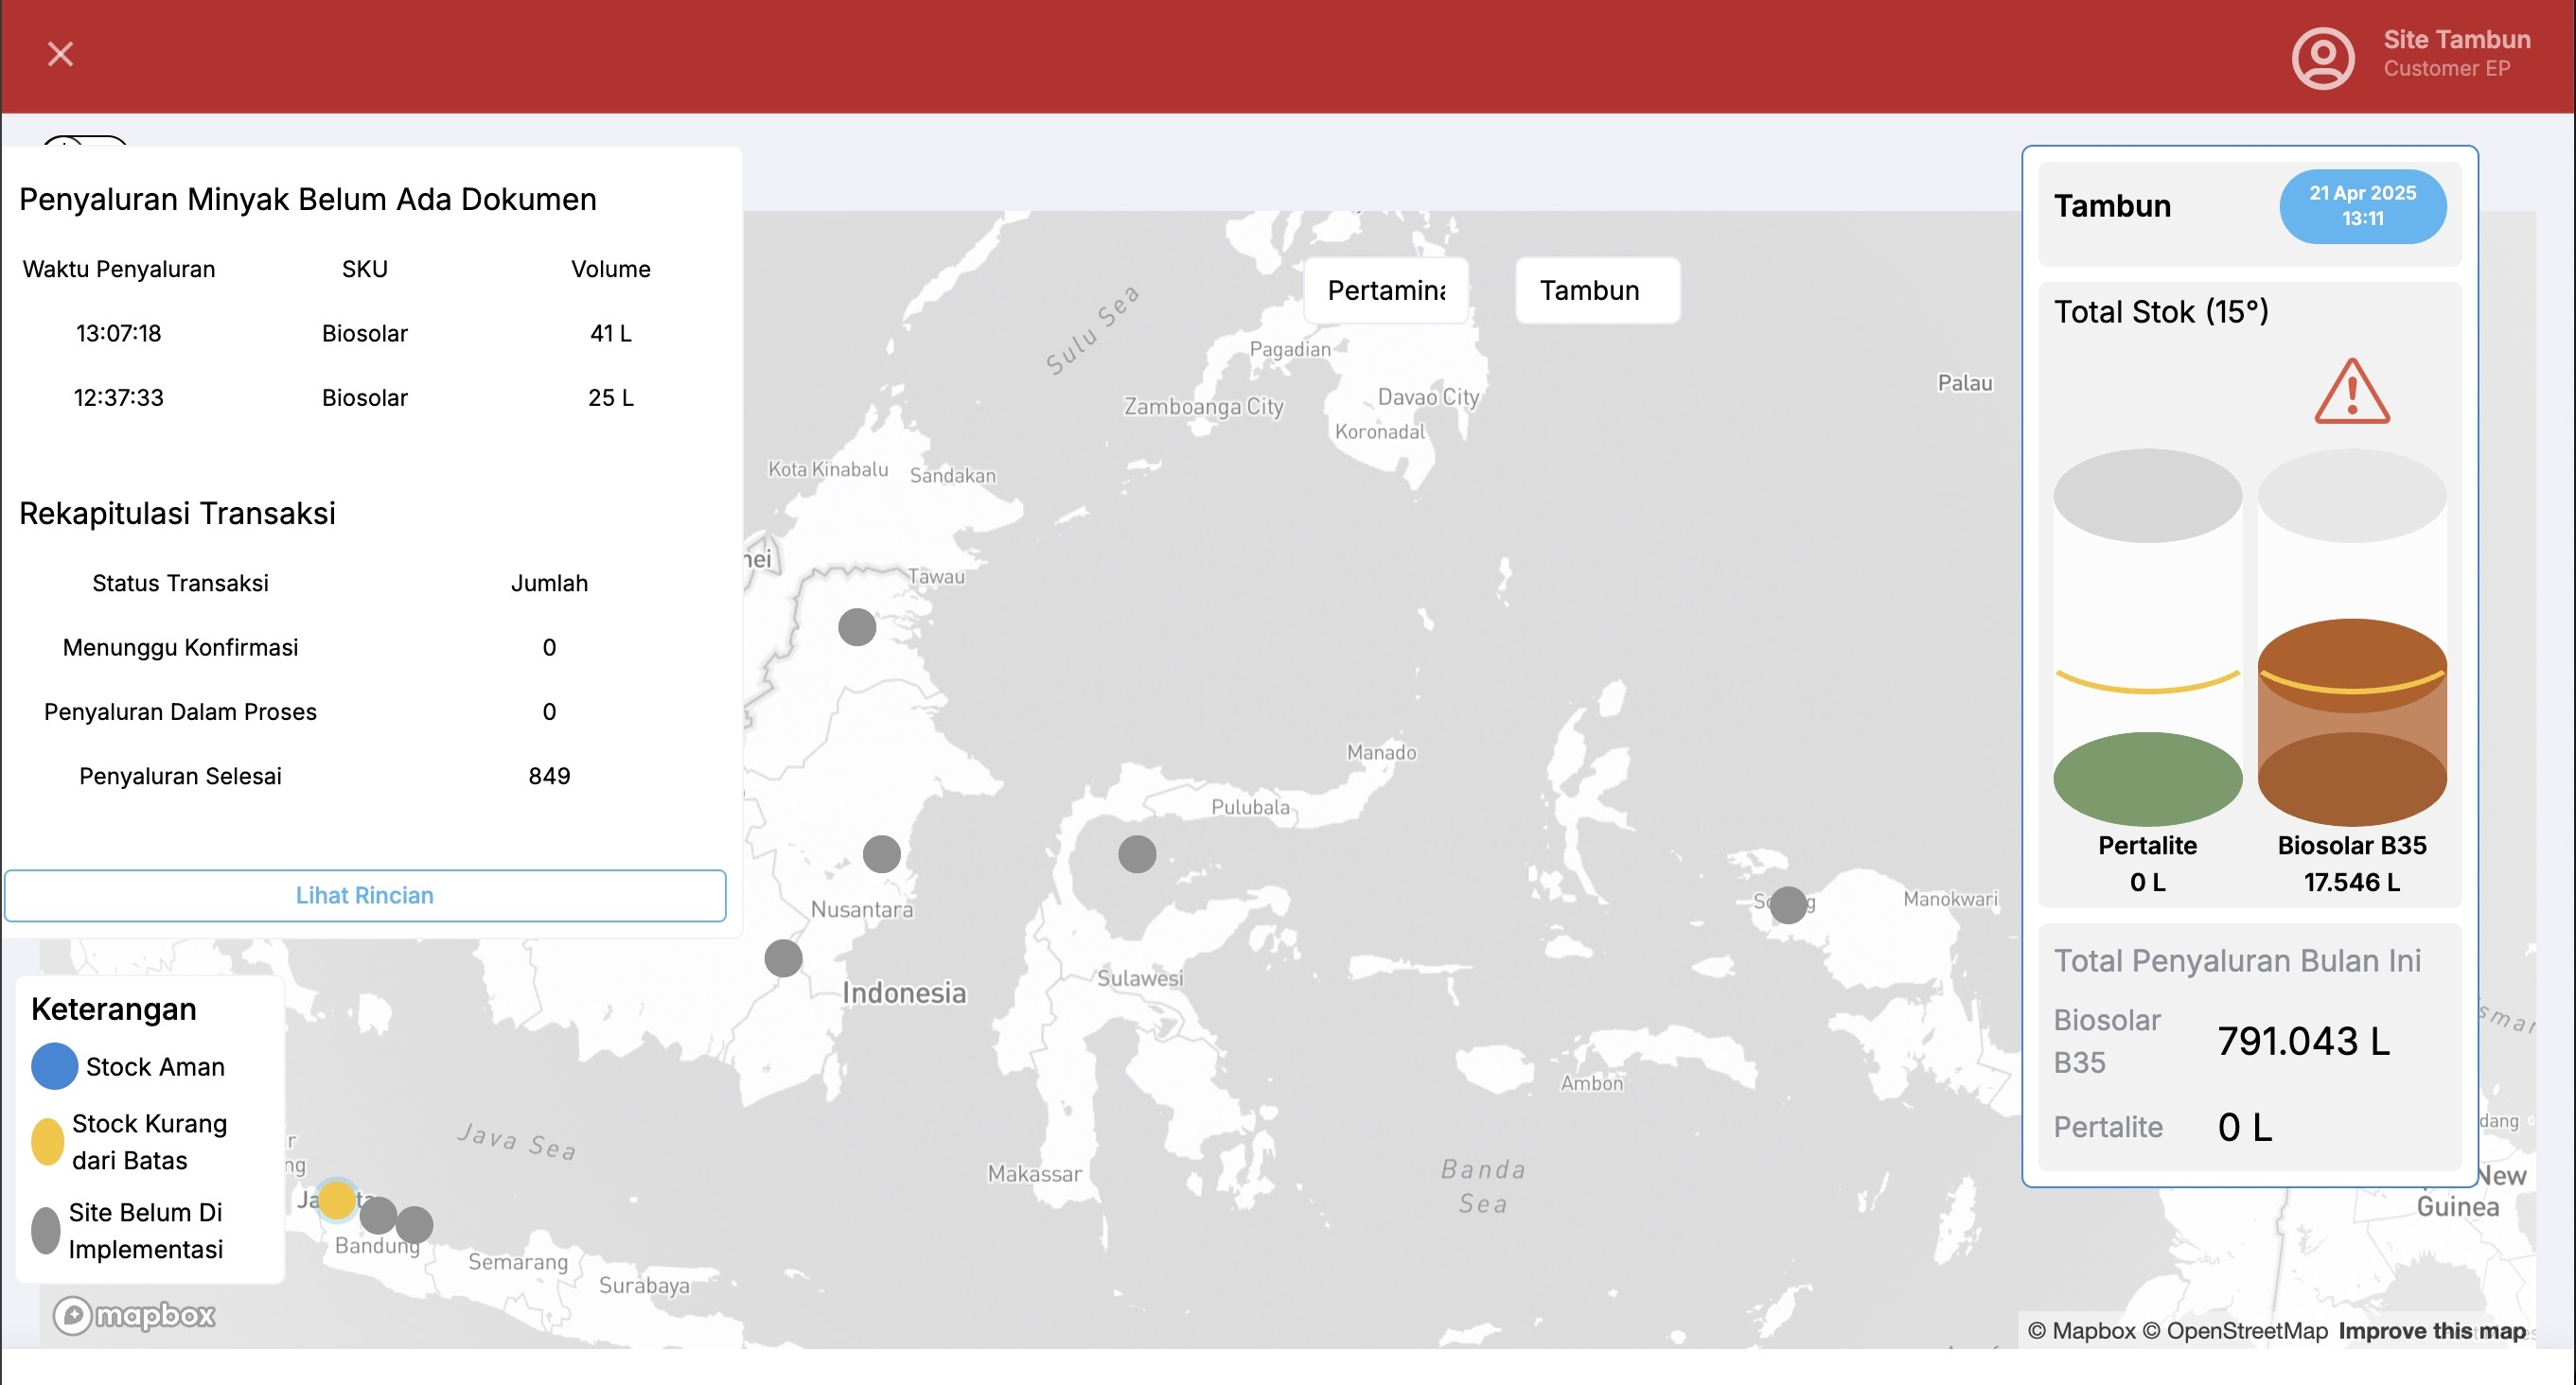Viewport: 2576px width, 1385px height.
Task: Click the gray marker above Nusantara
Action: 881,854
